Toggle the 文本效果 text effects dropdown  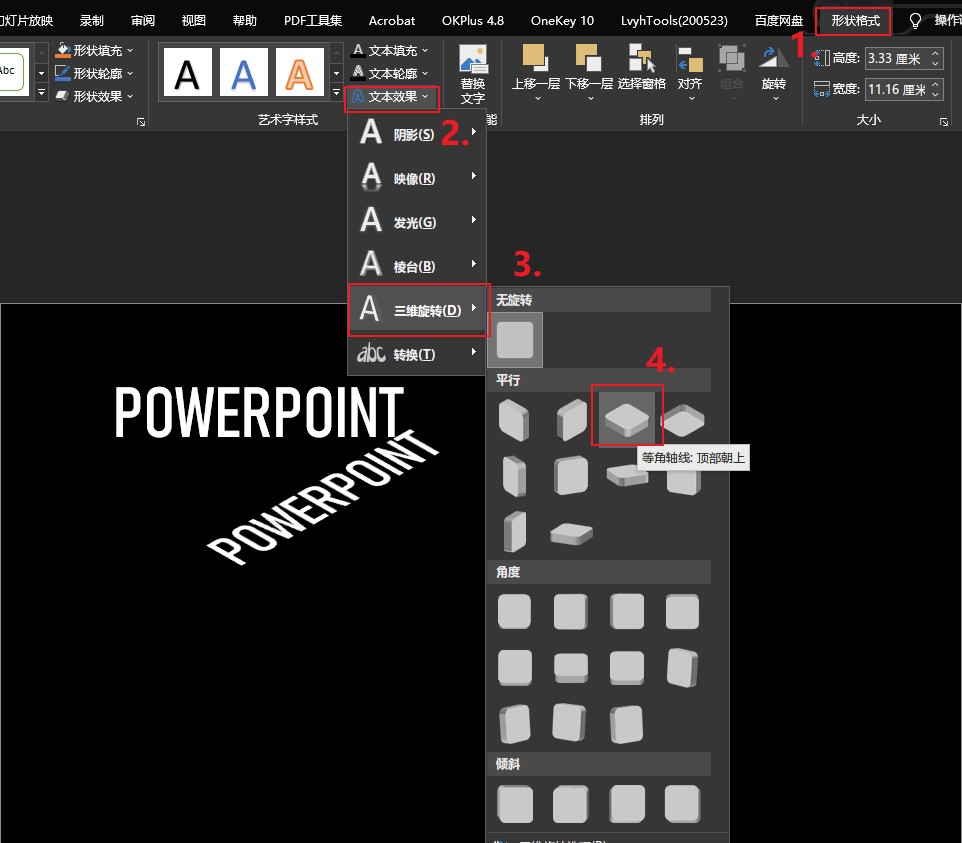pyautogui.click(x=391, y=98)
